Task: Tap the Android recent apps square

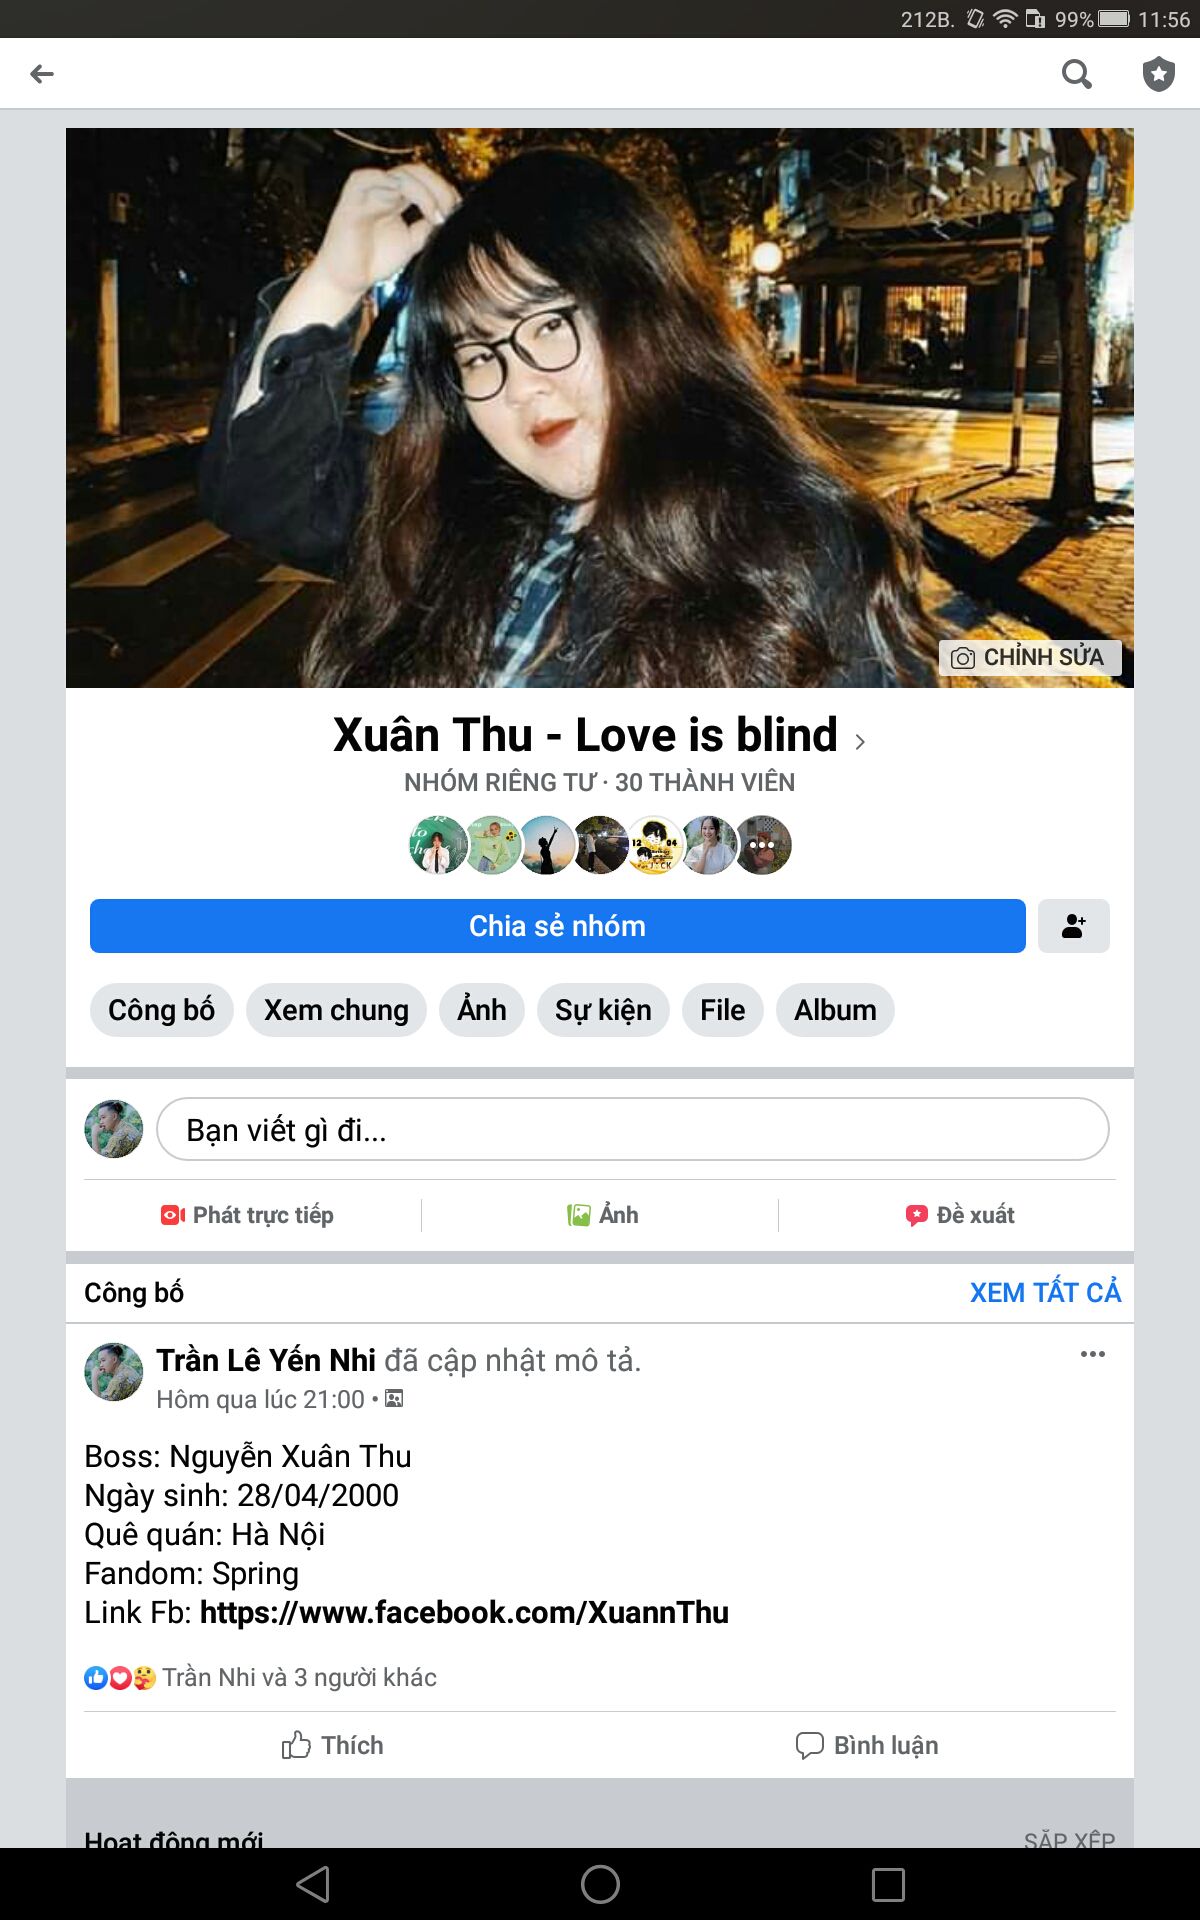Action: pos(888,1884)
